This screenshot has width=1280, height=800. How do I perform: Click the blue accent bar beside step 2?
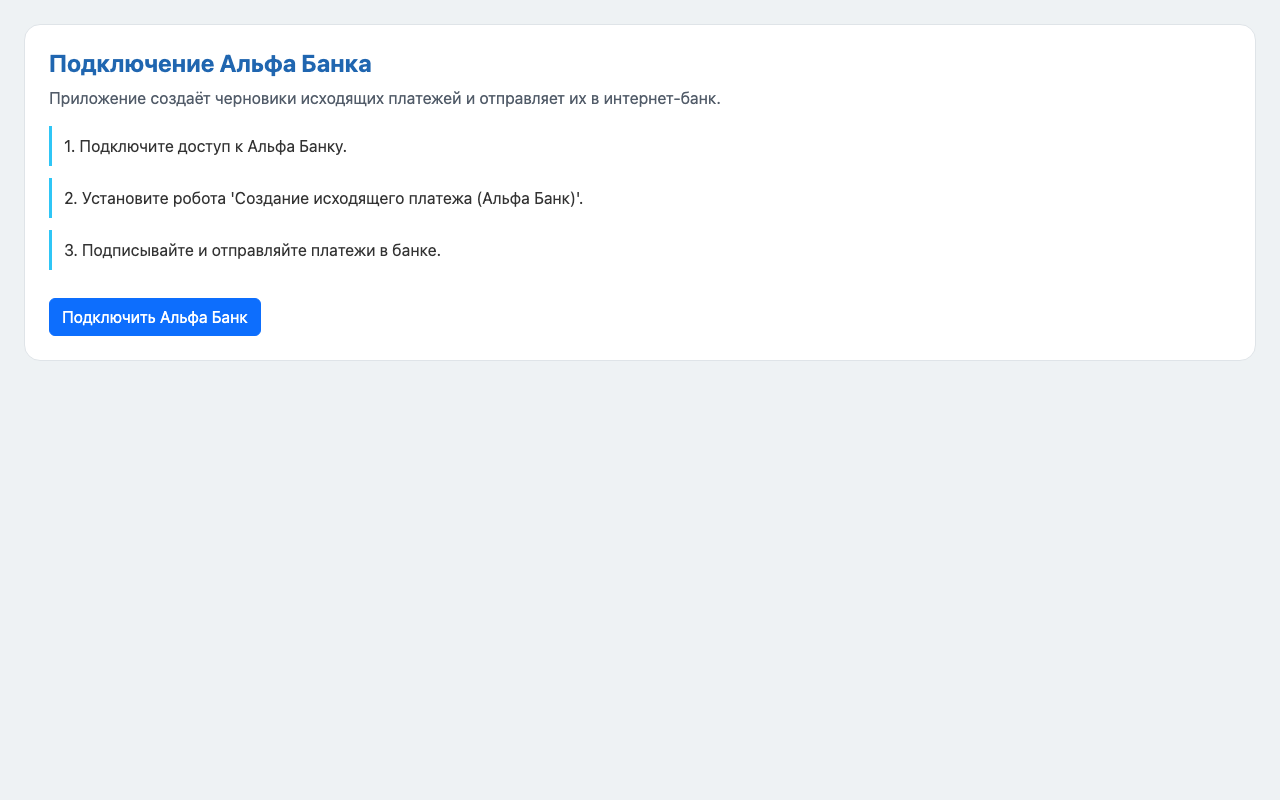pos(50,198)
